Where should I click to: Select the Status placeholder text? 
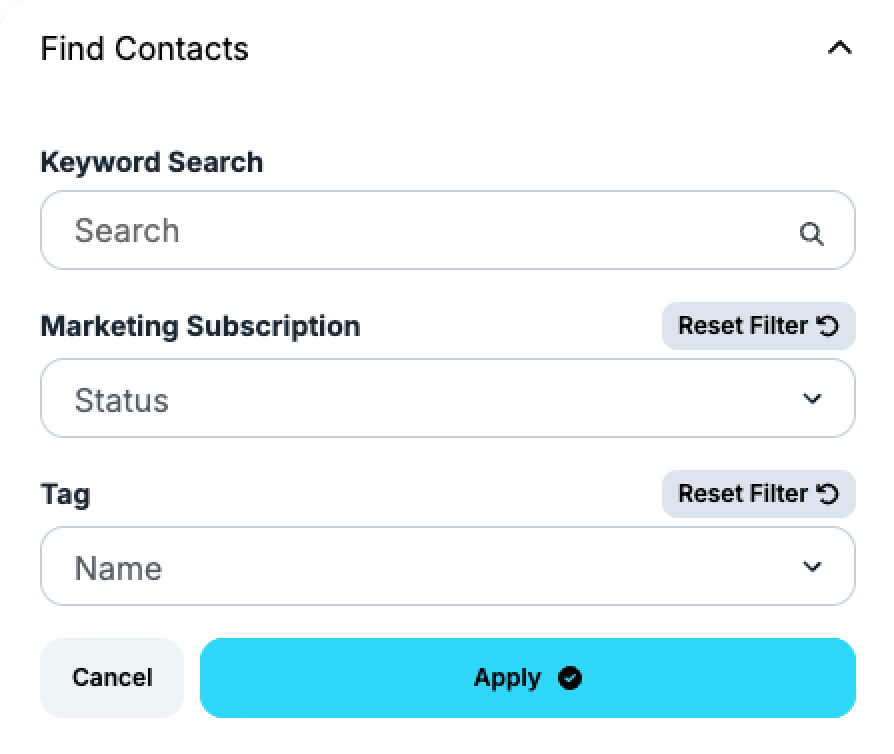[121, 400]
